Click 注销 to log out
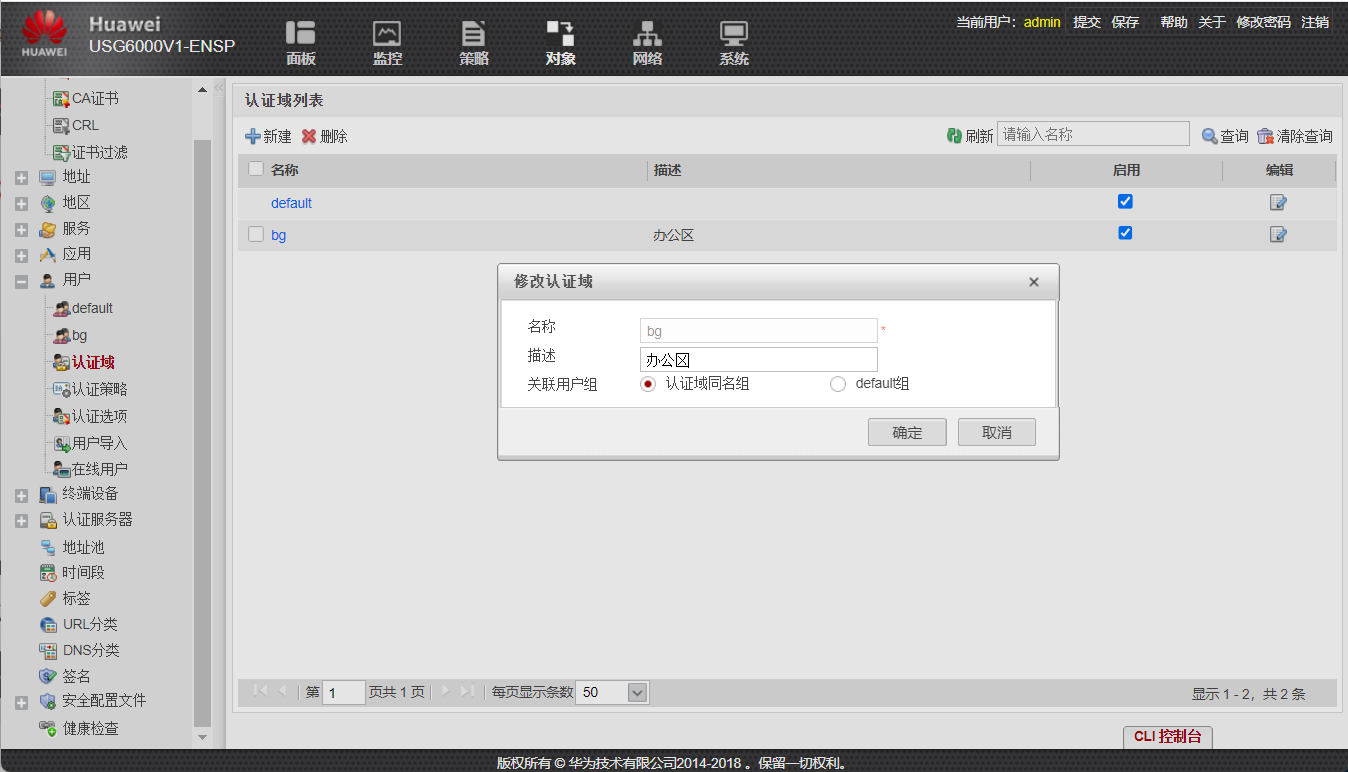1348x772 pixels. pyautogui.click(x=1315, y=22)
